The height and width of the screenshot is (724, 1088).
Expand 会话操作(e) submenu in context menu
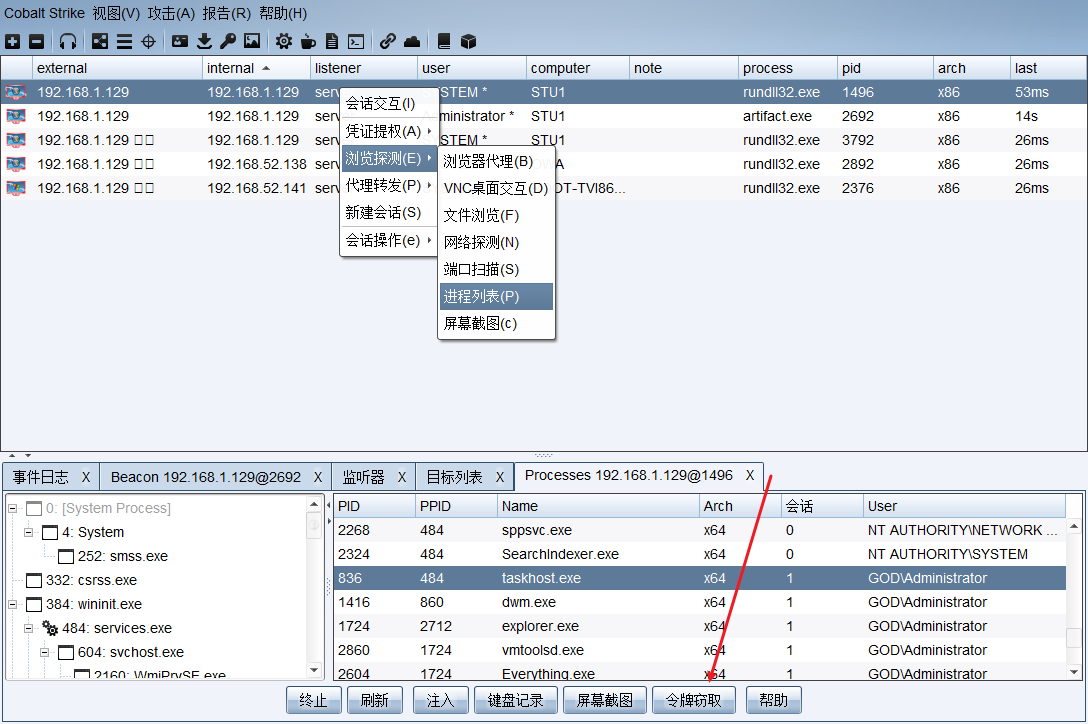tap(389, 241)
